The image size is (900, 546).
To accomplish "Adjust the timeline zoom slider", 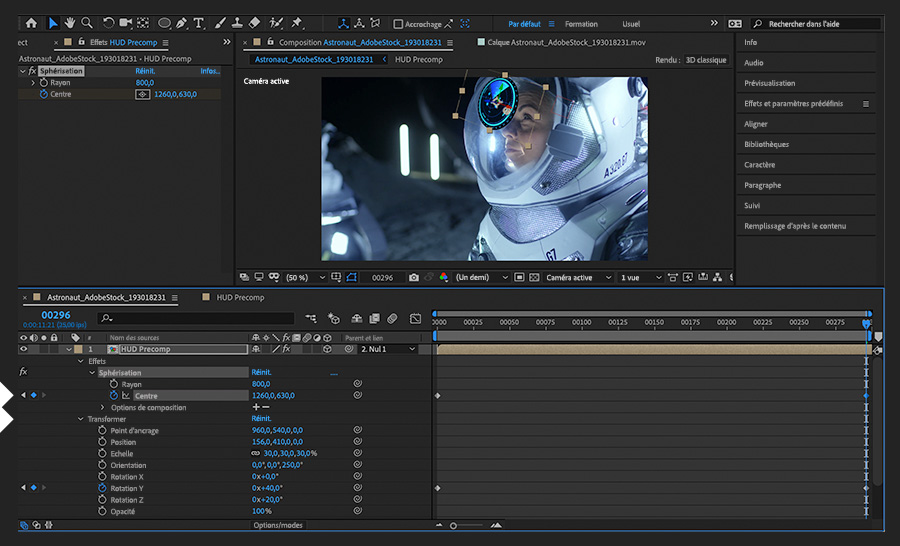I will coord(454,525).
